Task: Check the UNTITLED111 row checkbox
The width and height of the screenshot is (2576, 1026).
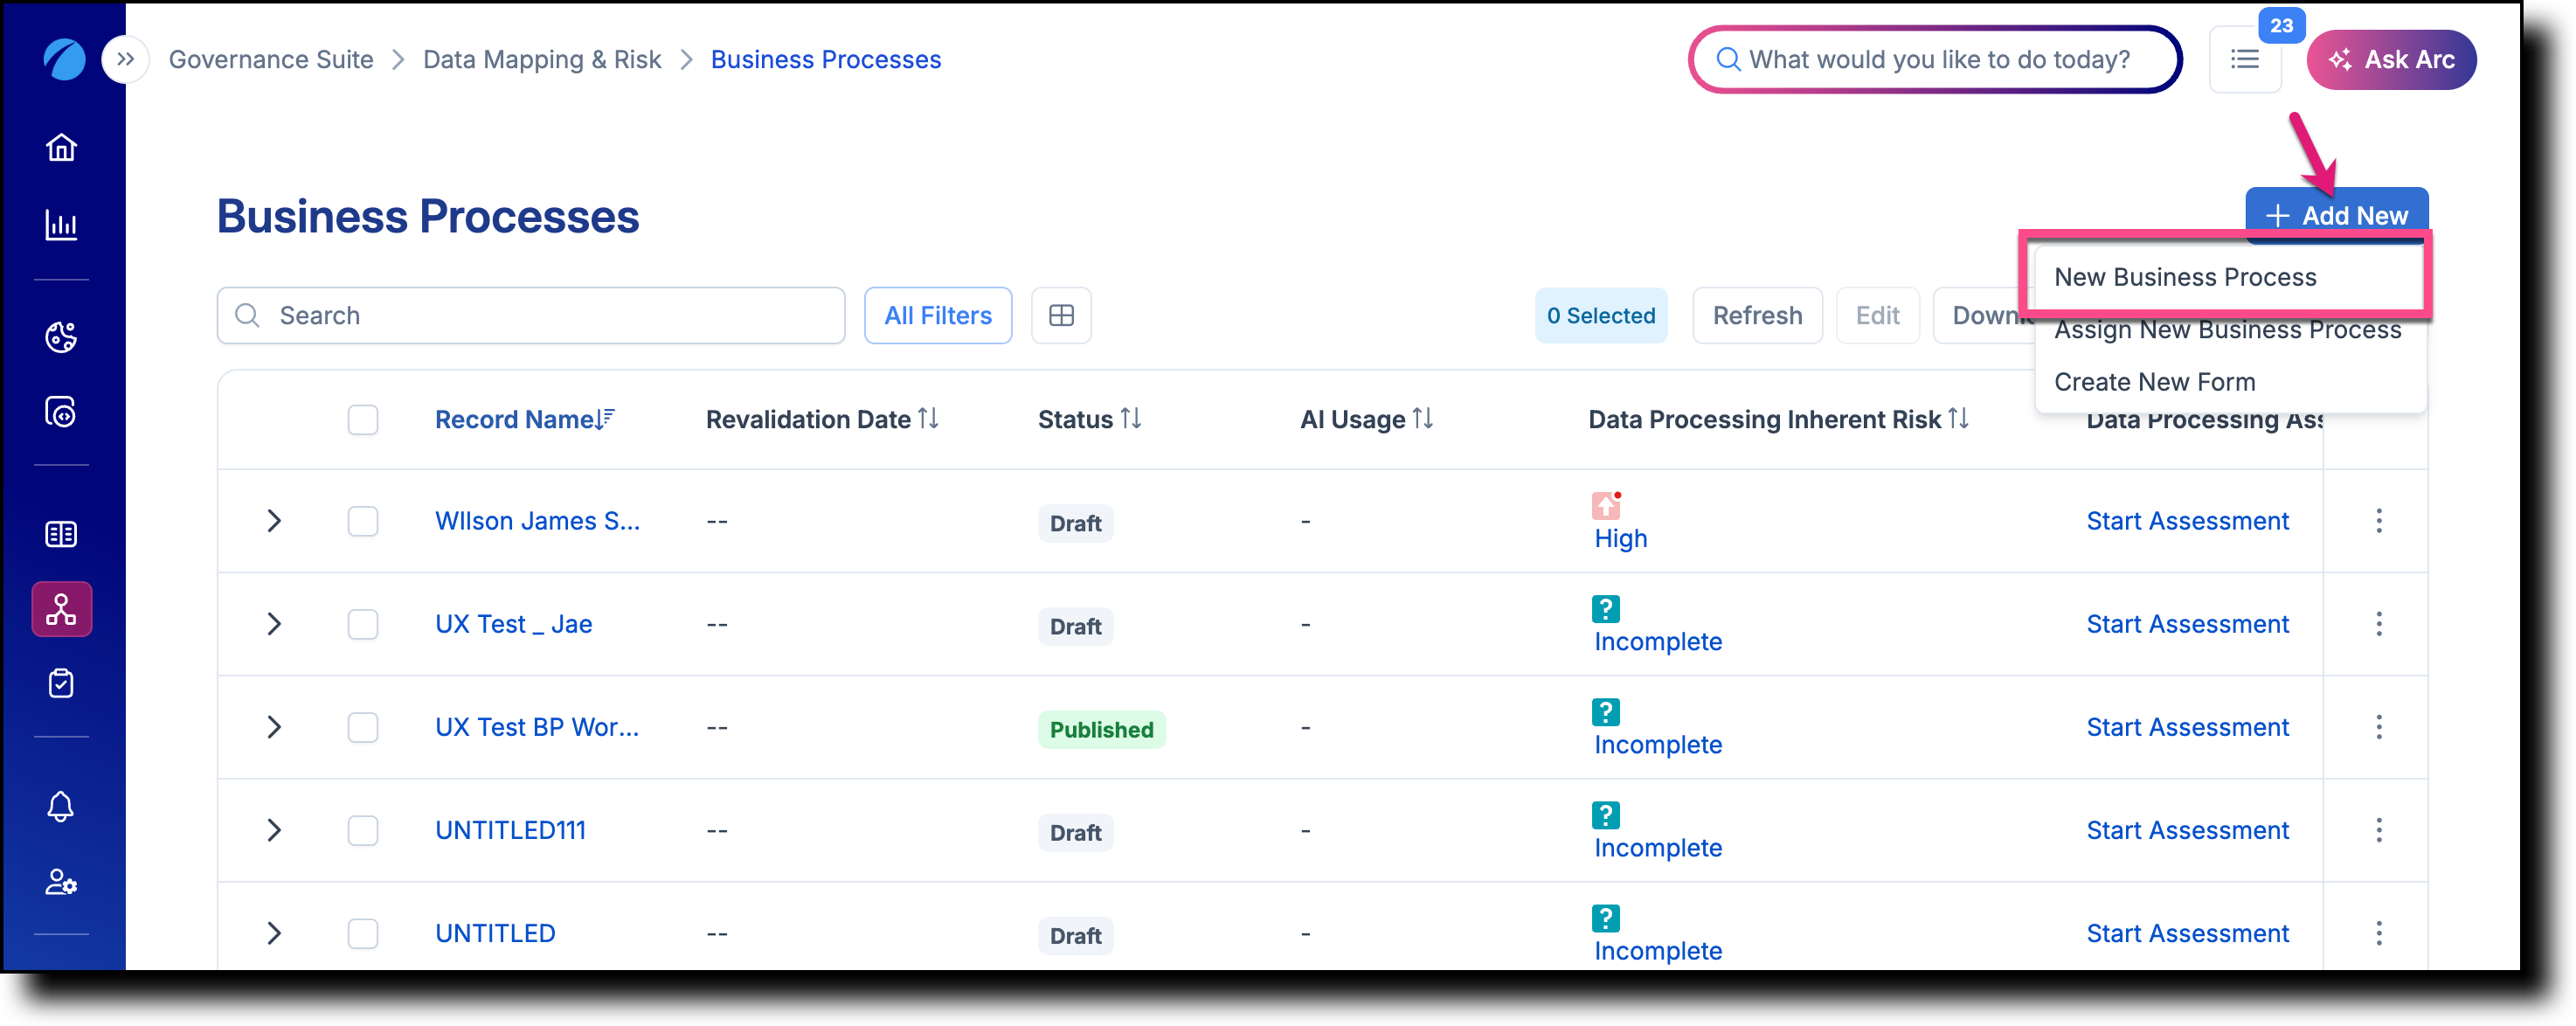Action: [363, 830]
